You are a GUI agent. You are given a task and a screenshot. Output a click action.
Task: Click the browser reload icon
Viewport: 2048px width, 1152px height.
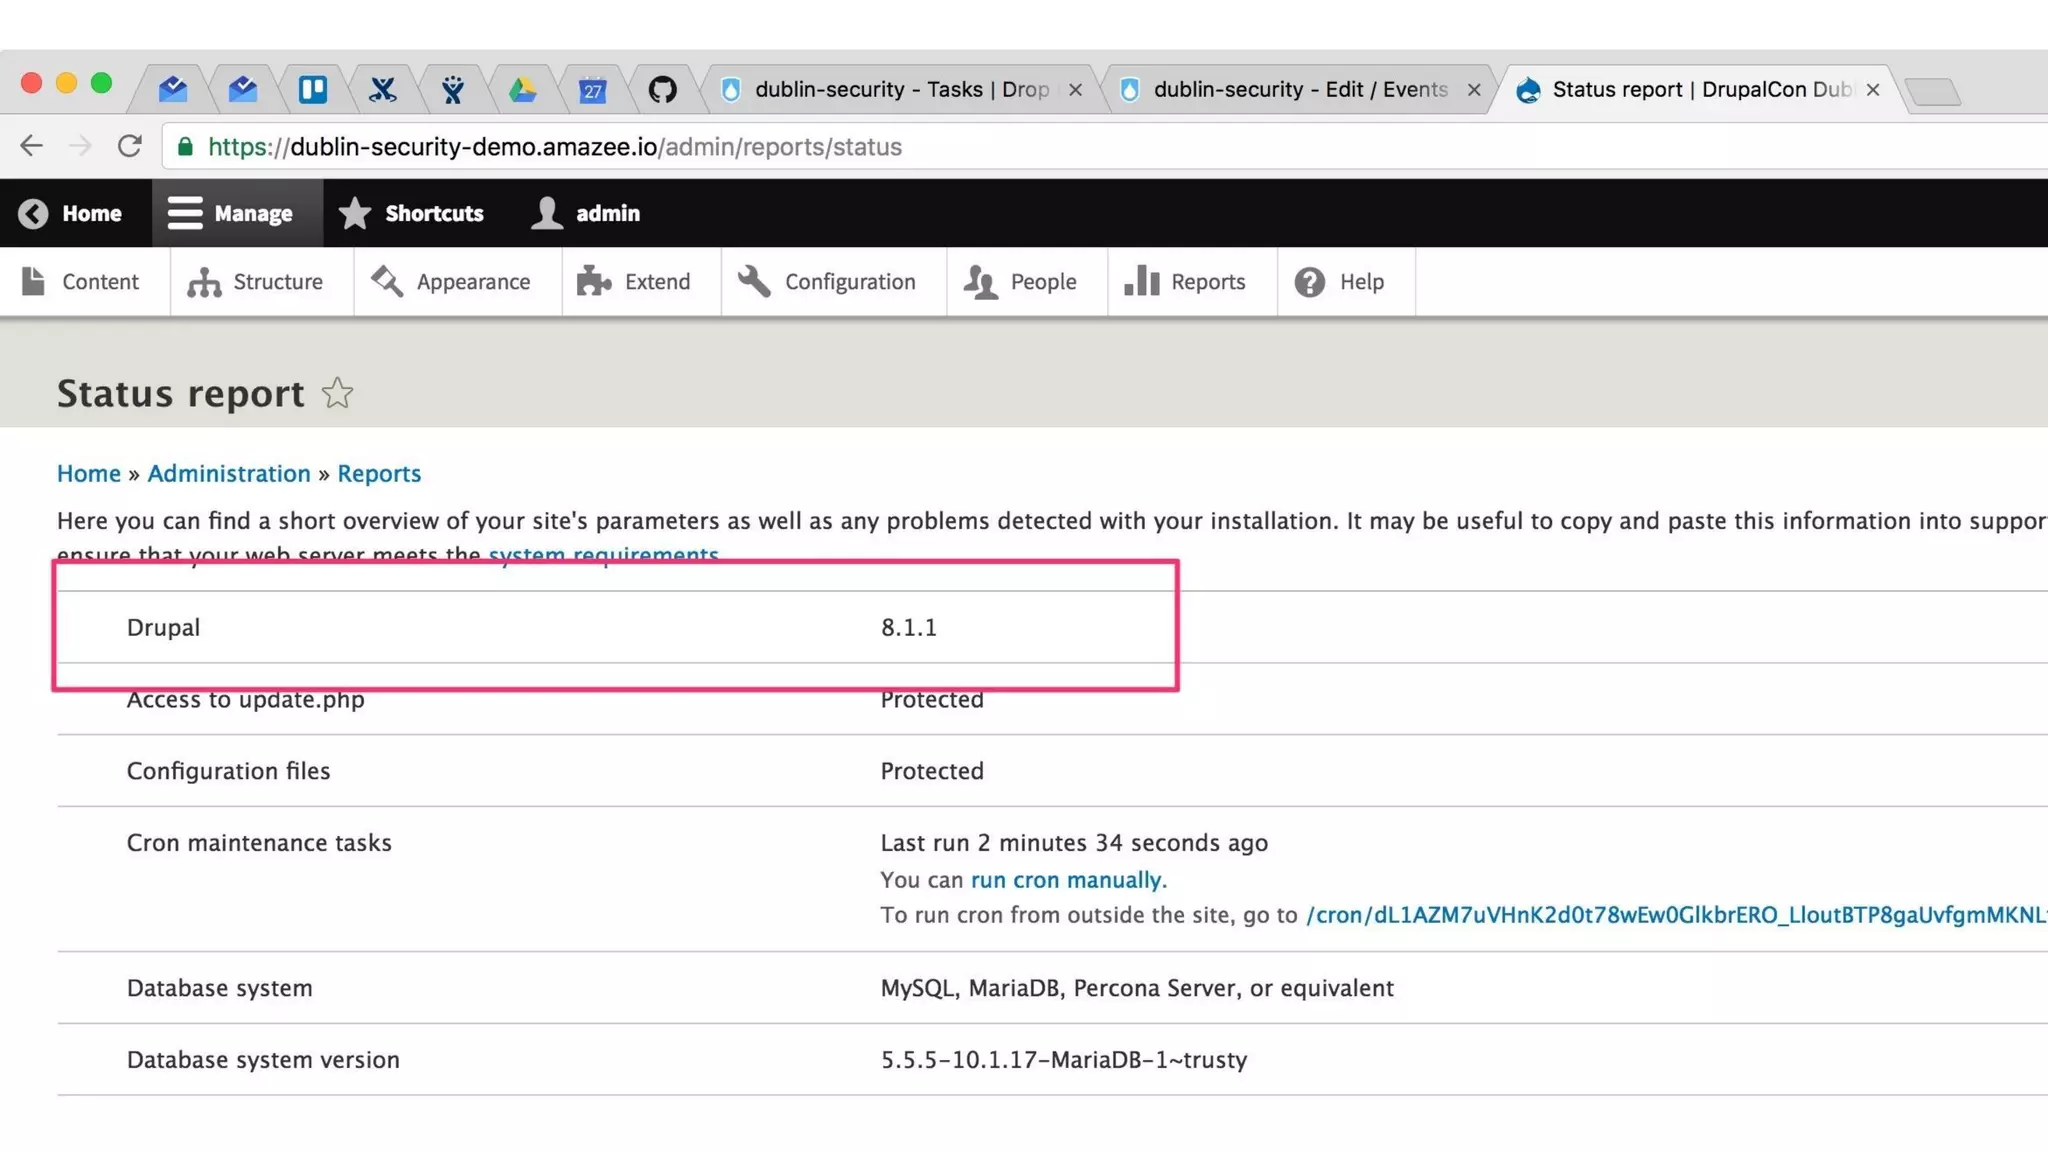(130, 147)
